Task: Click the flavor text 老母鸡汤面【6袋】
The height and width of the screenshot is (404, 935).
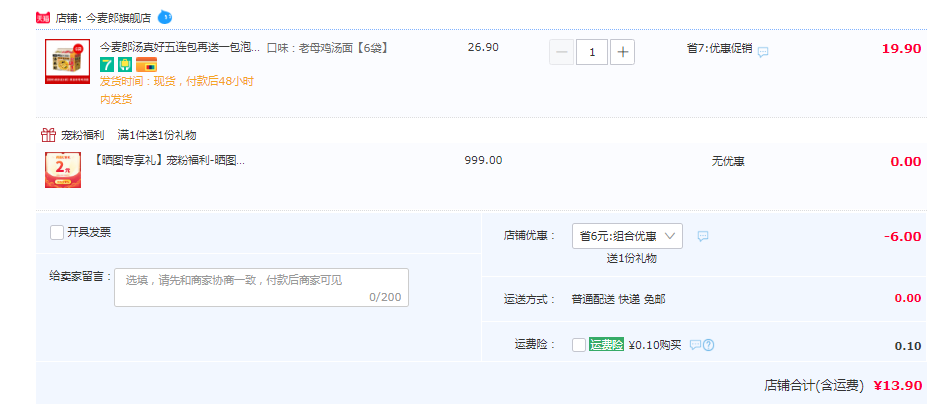Action: pyautogui.click(x=344, y=48)
